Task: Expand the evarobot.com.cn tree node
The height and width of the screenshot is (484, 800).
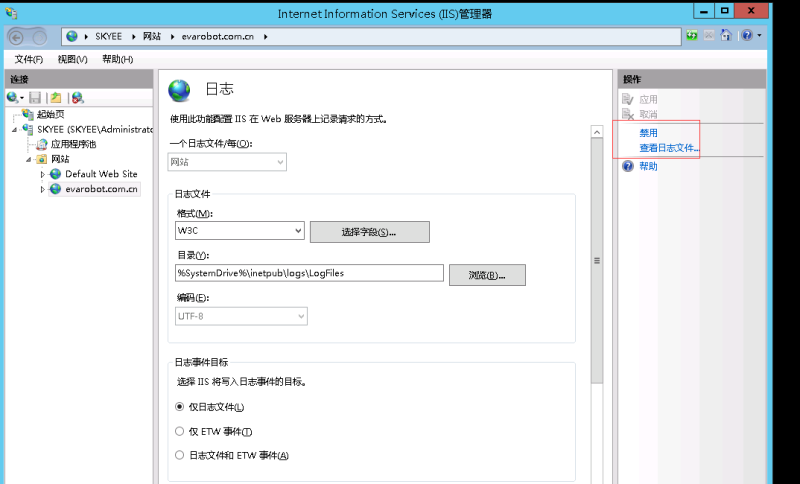Action: (43, 189)
